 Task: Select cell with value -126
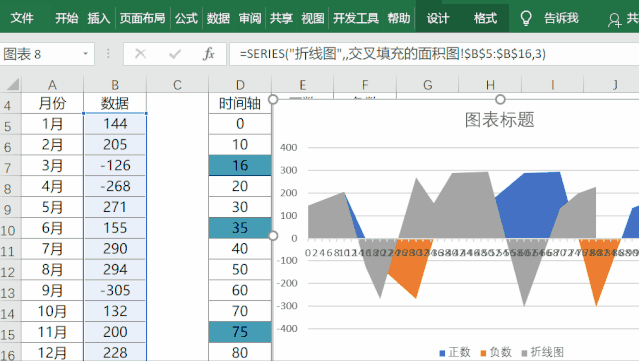coord(115,165)
